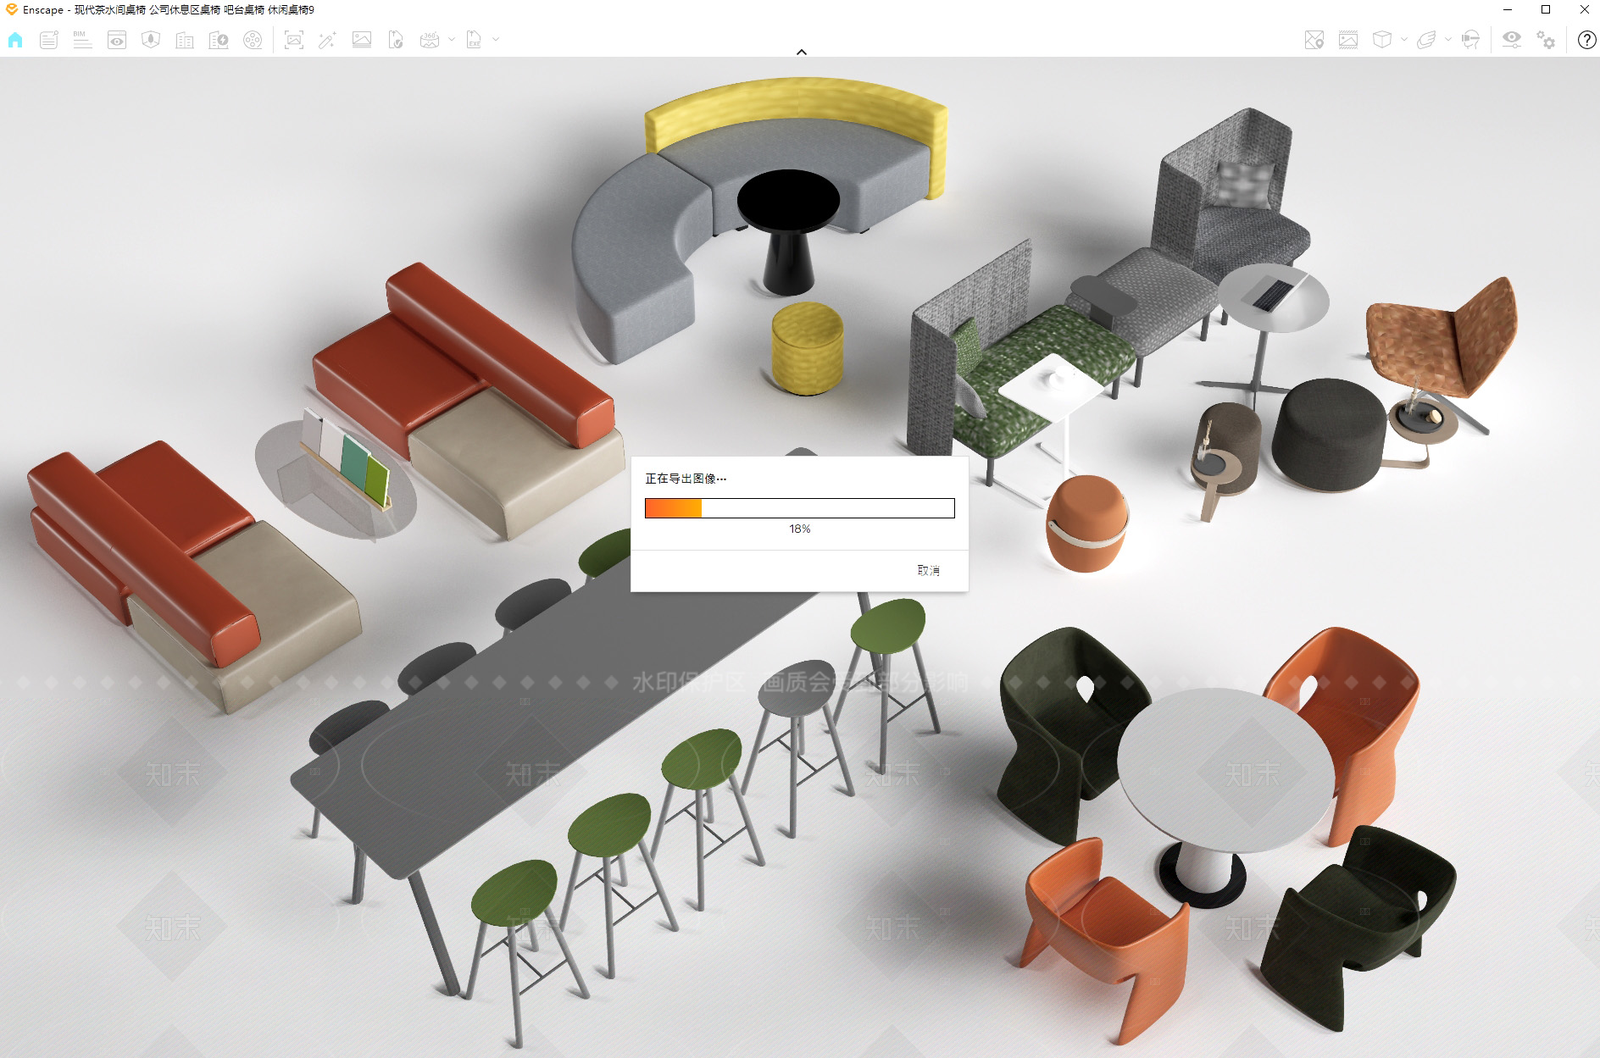This screenshot has height=1058, width=1600.
Task: Click the 3D cube view mode icon
Action: pyautogui.click(x=1382, y=40)
